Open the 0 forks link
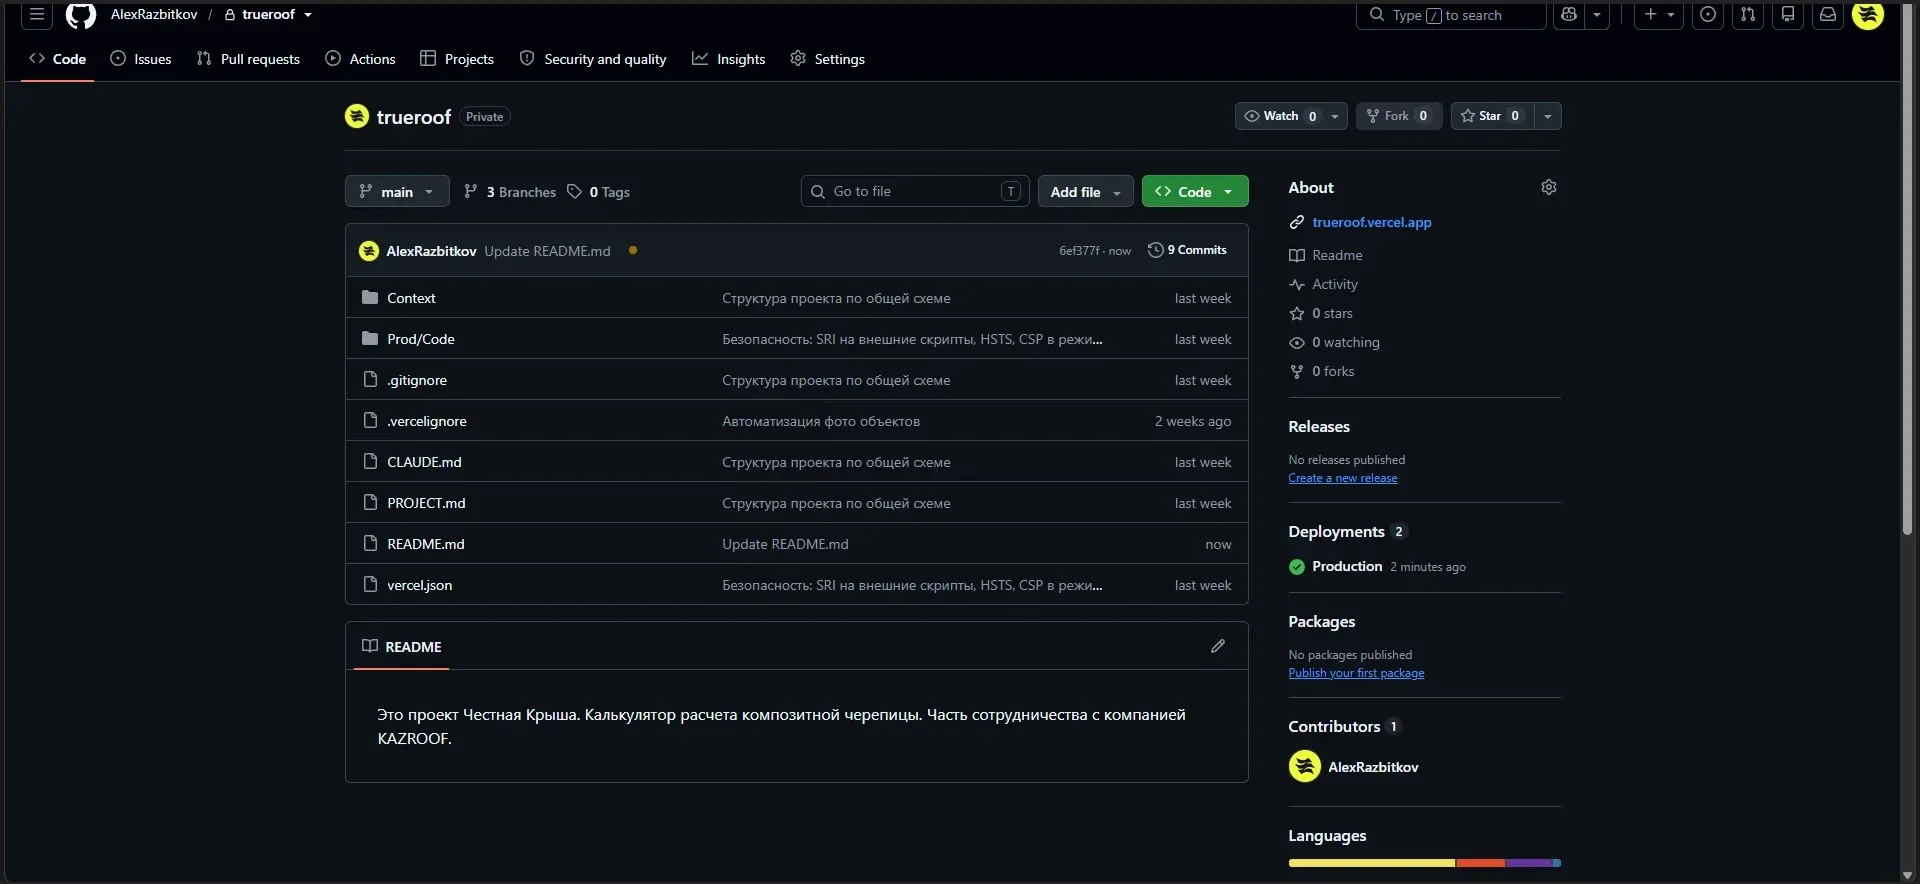This screenshot has width=1920, height=884. point(1333,371)
